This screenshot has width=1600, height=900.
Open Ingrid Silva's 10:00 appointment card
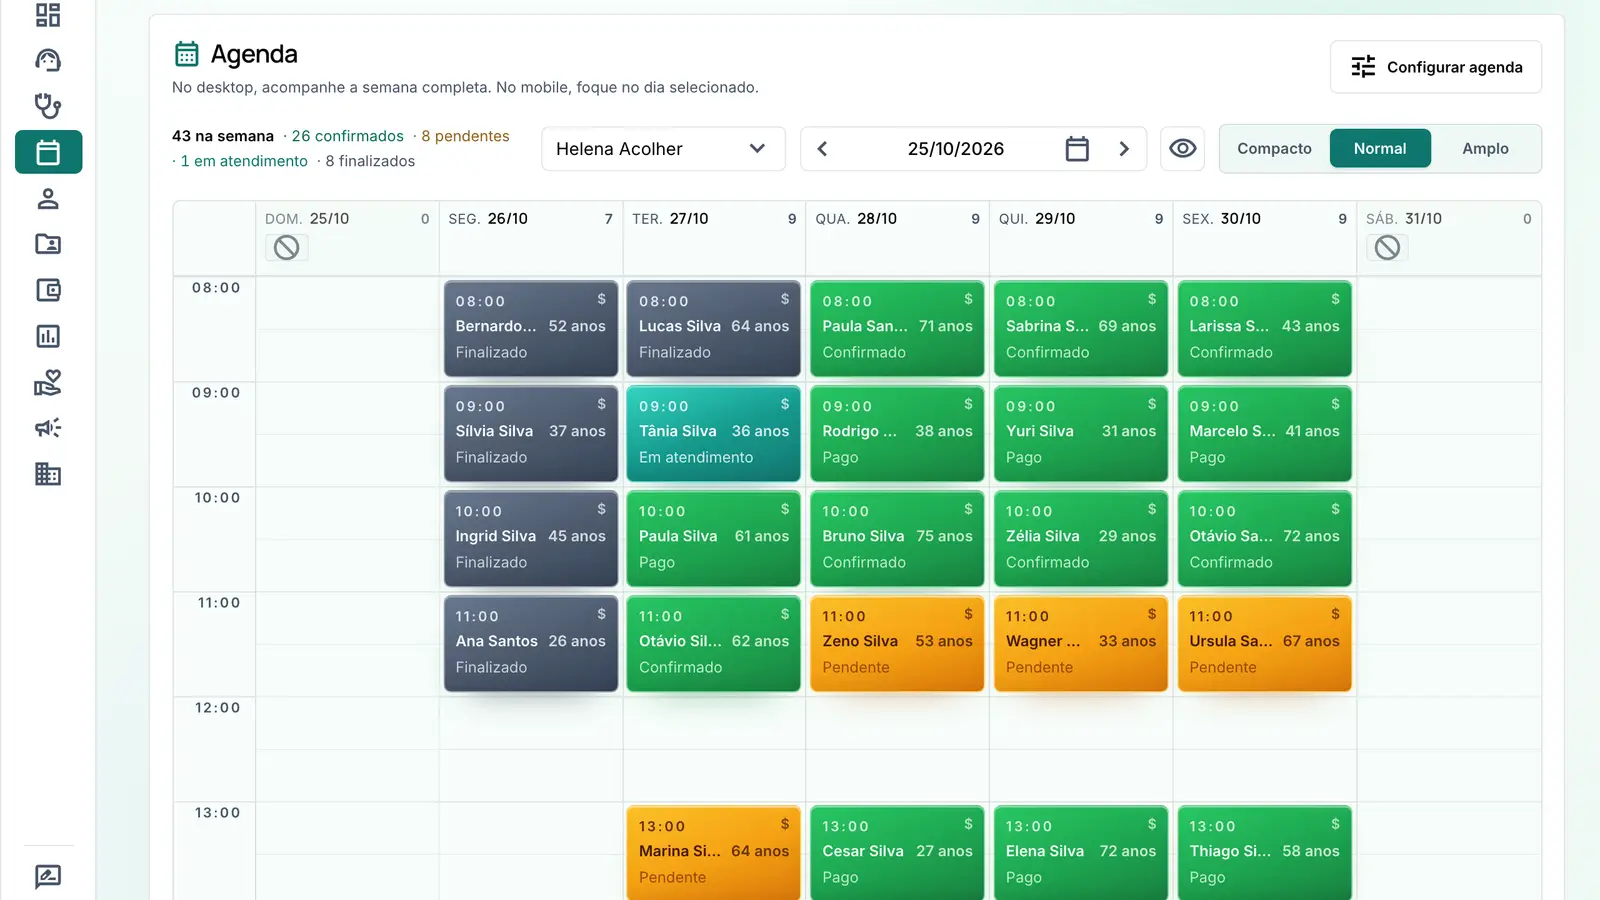coord(531,539)
